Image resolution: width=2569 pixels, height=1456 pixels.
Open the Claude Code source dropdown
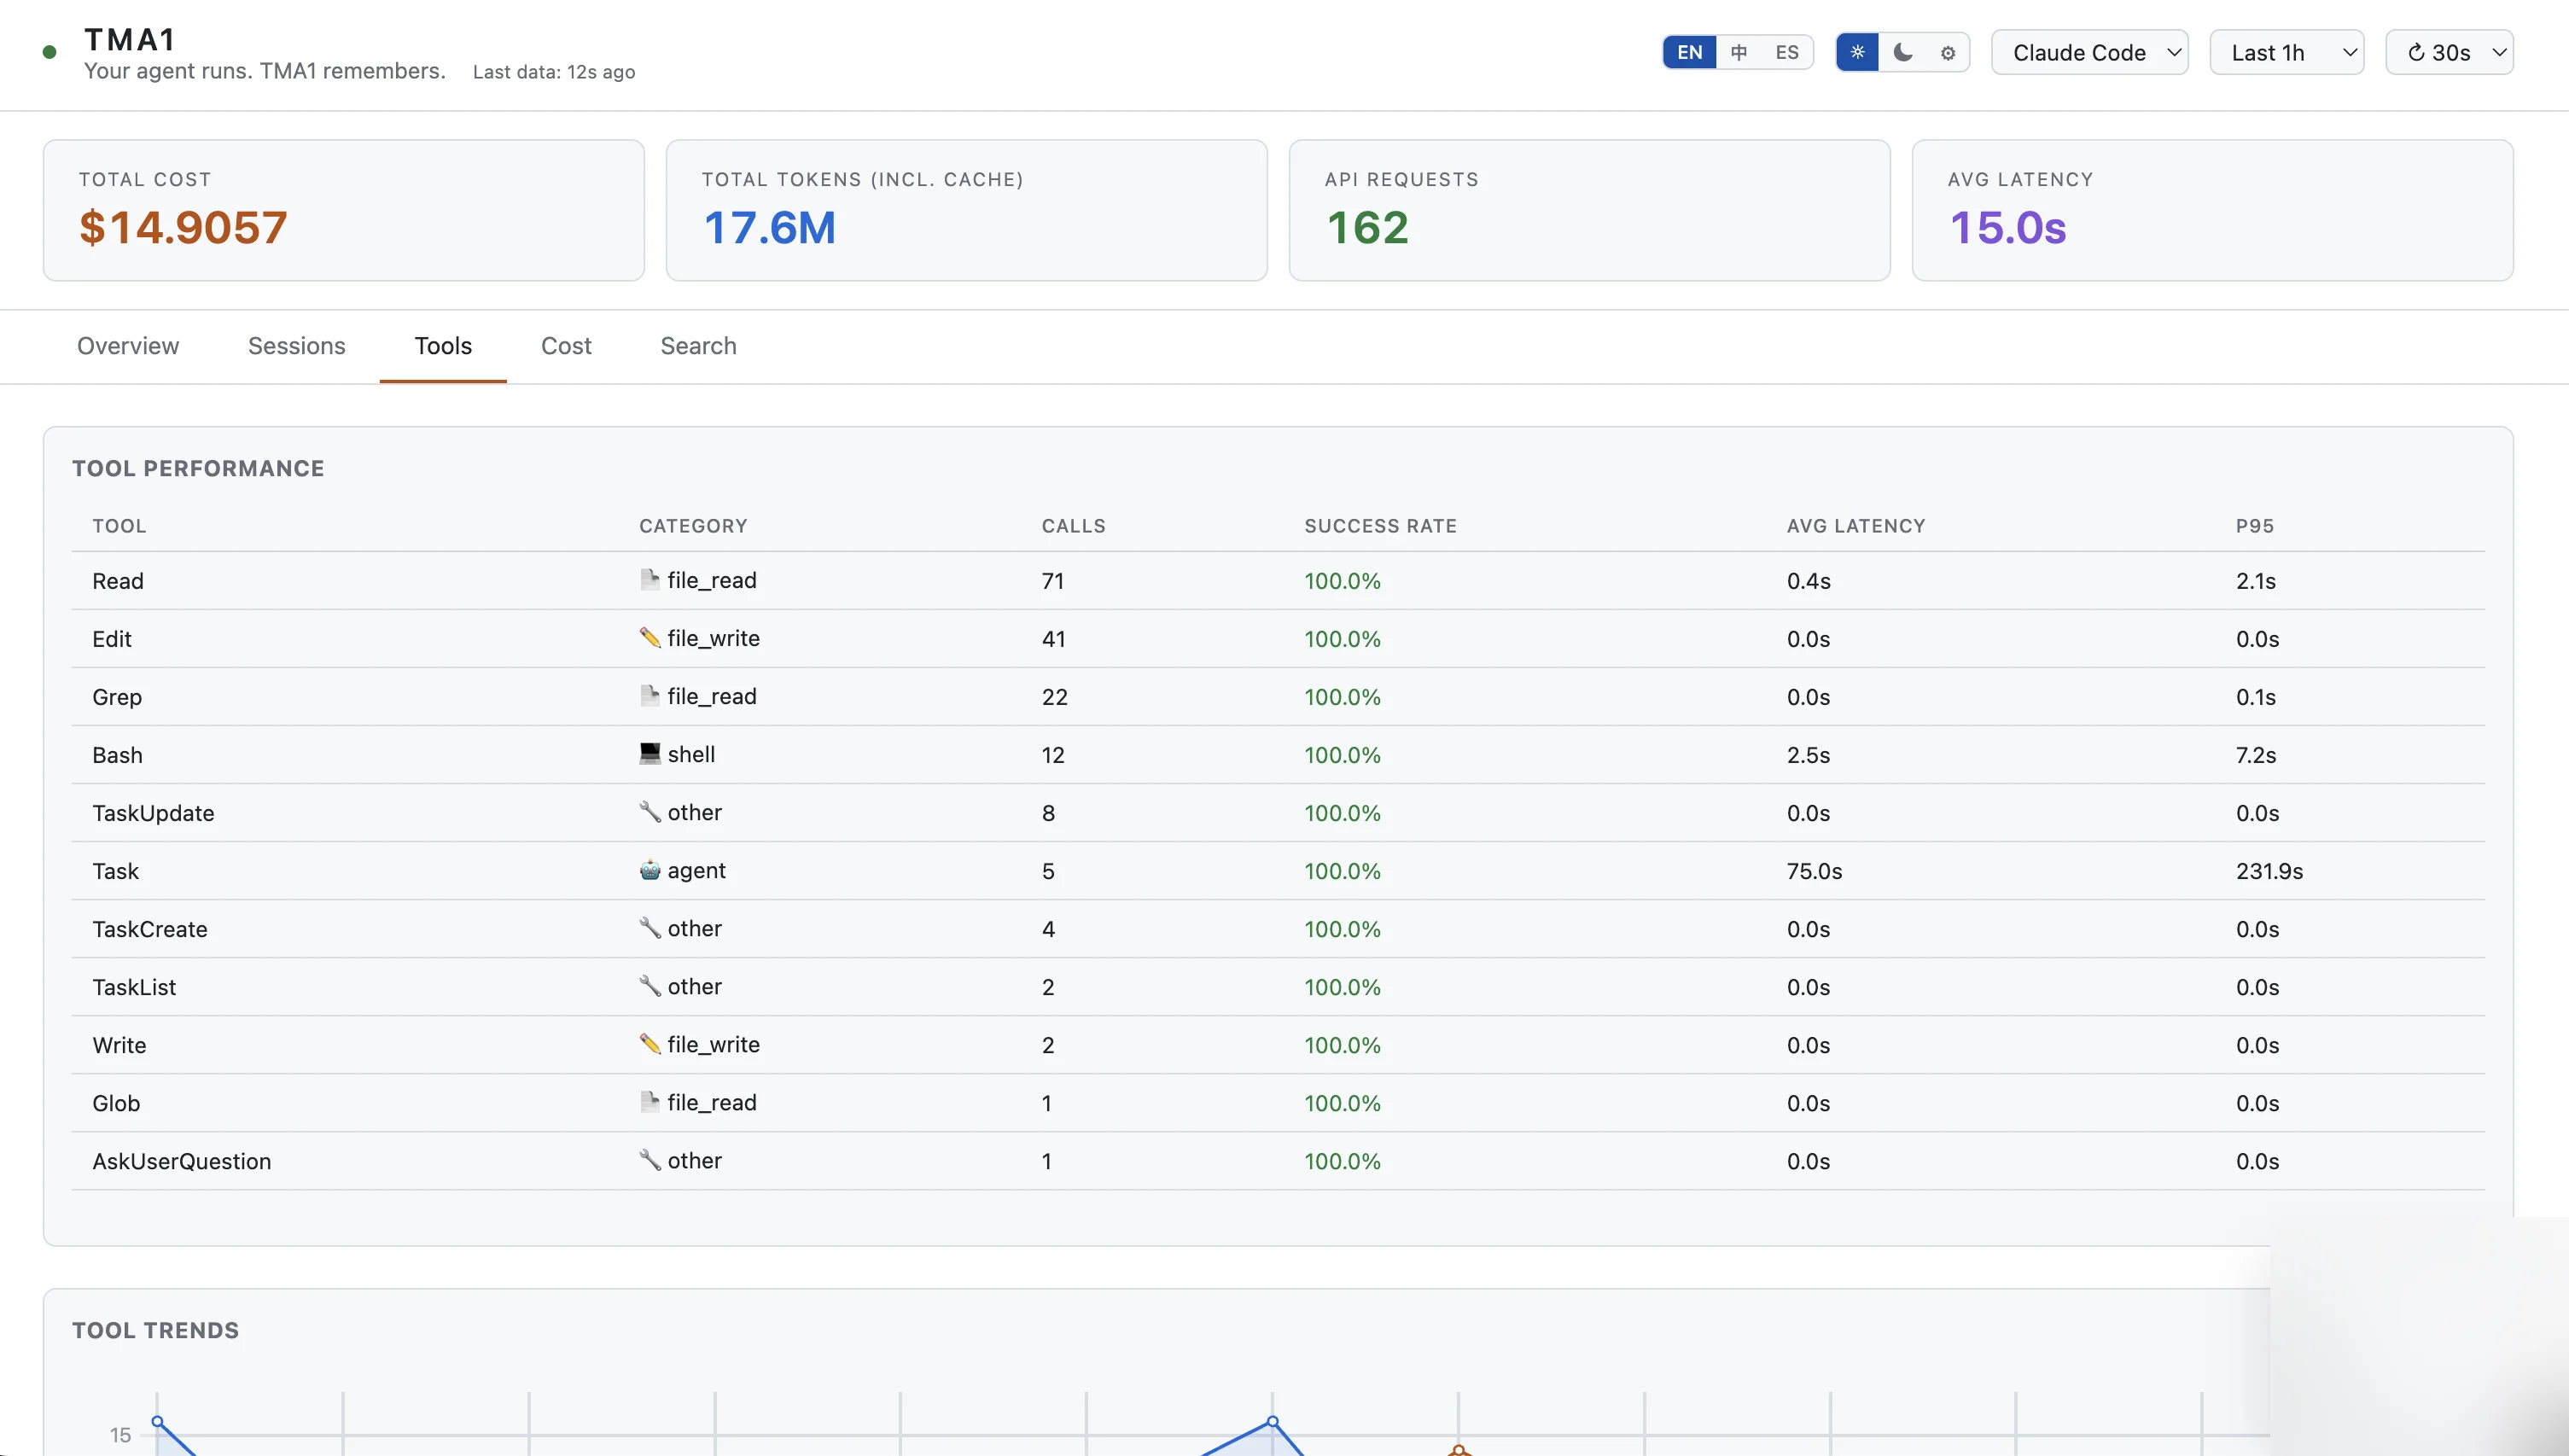coord(2090,52)
